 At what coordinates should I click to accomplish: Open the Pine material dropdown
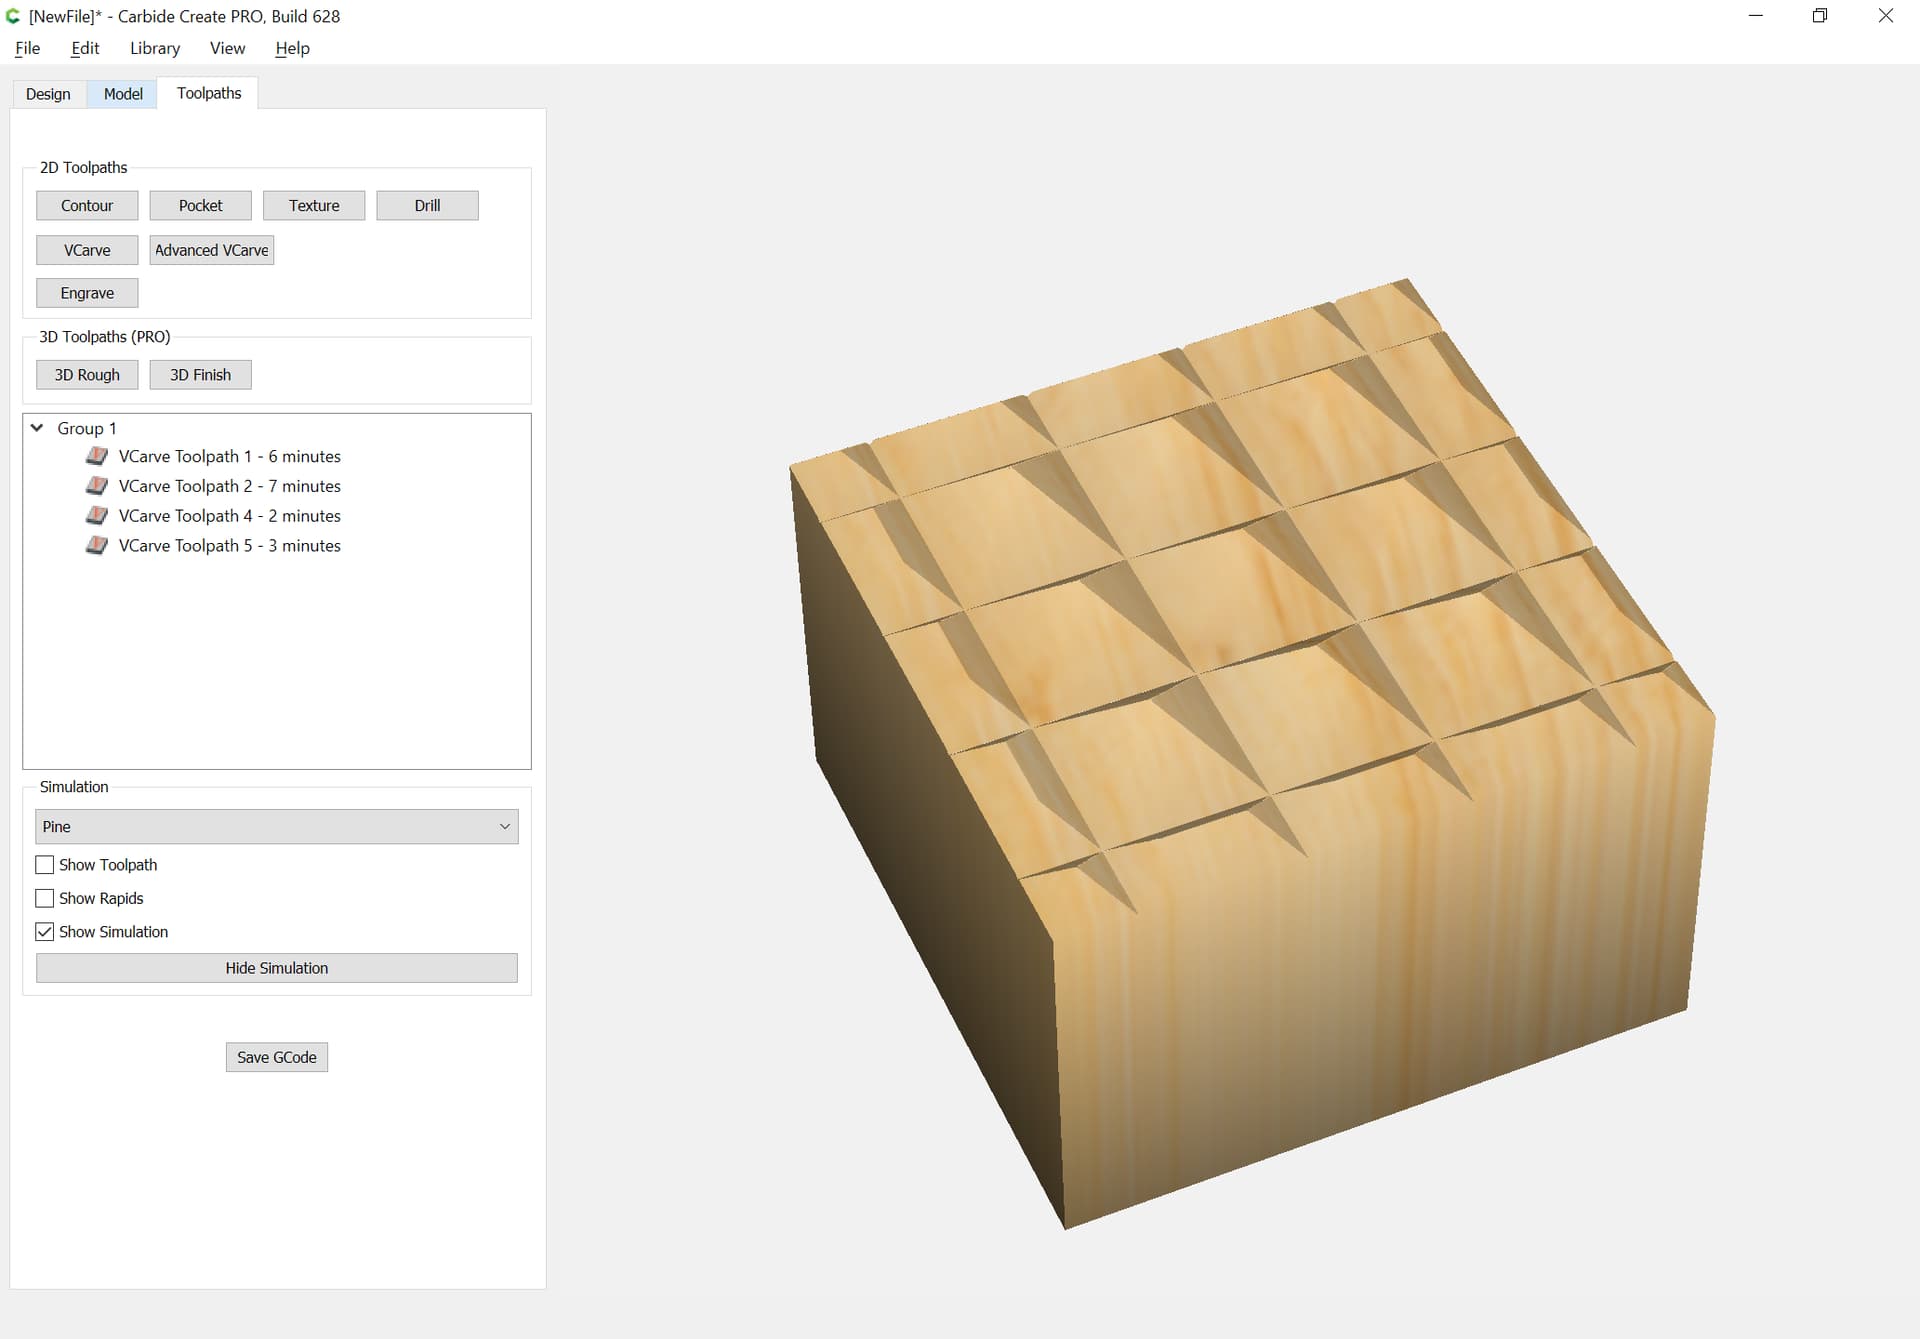click(x=277, y=827)
